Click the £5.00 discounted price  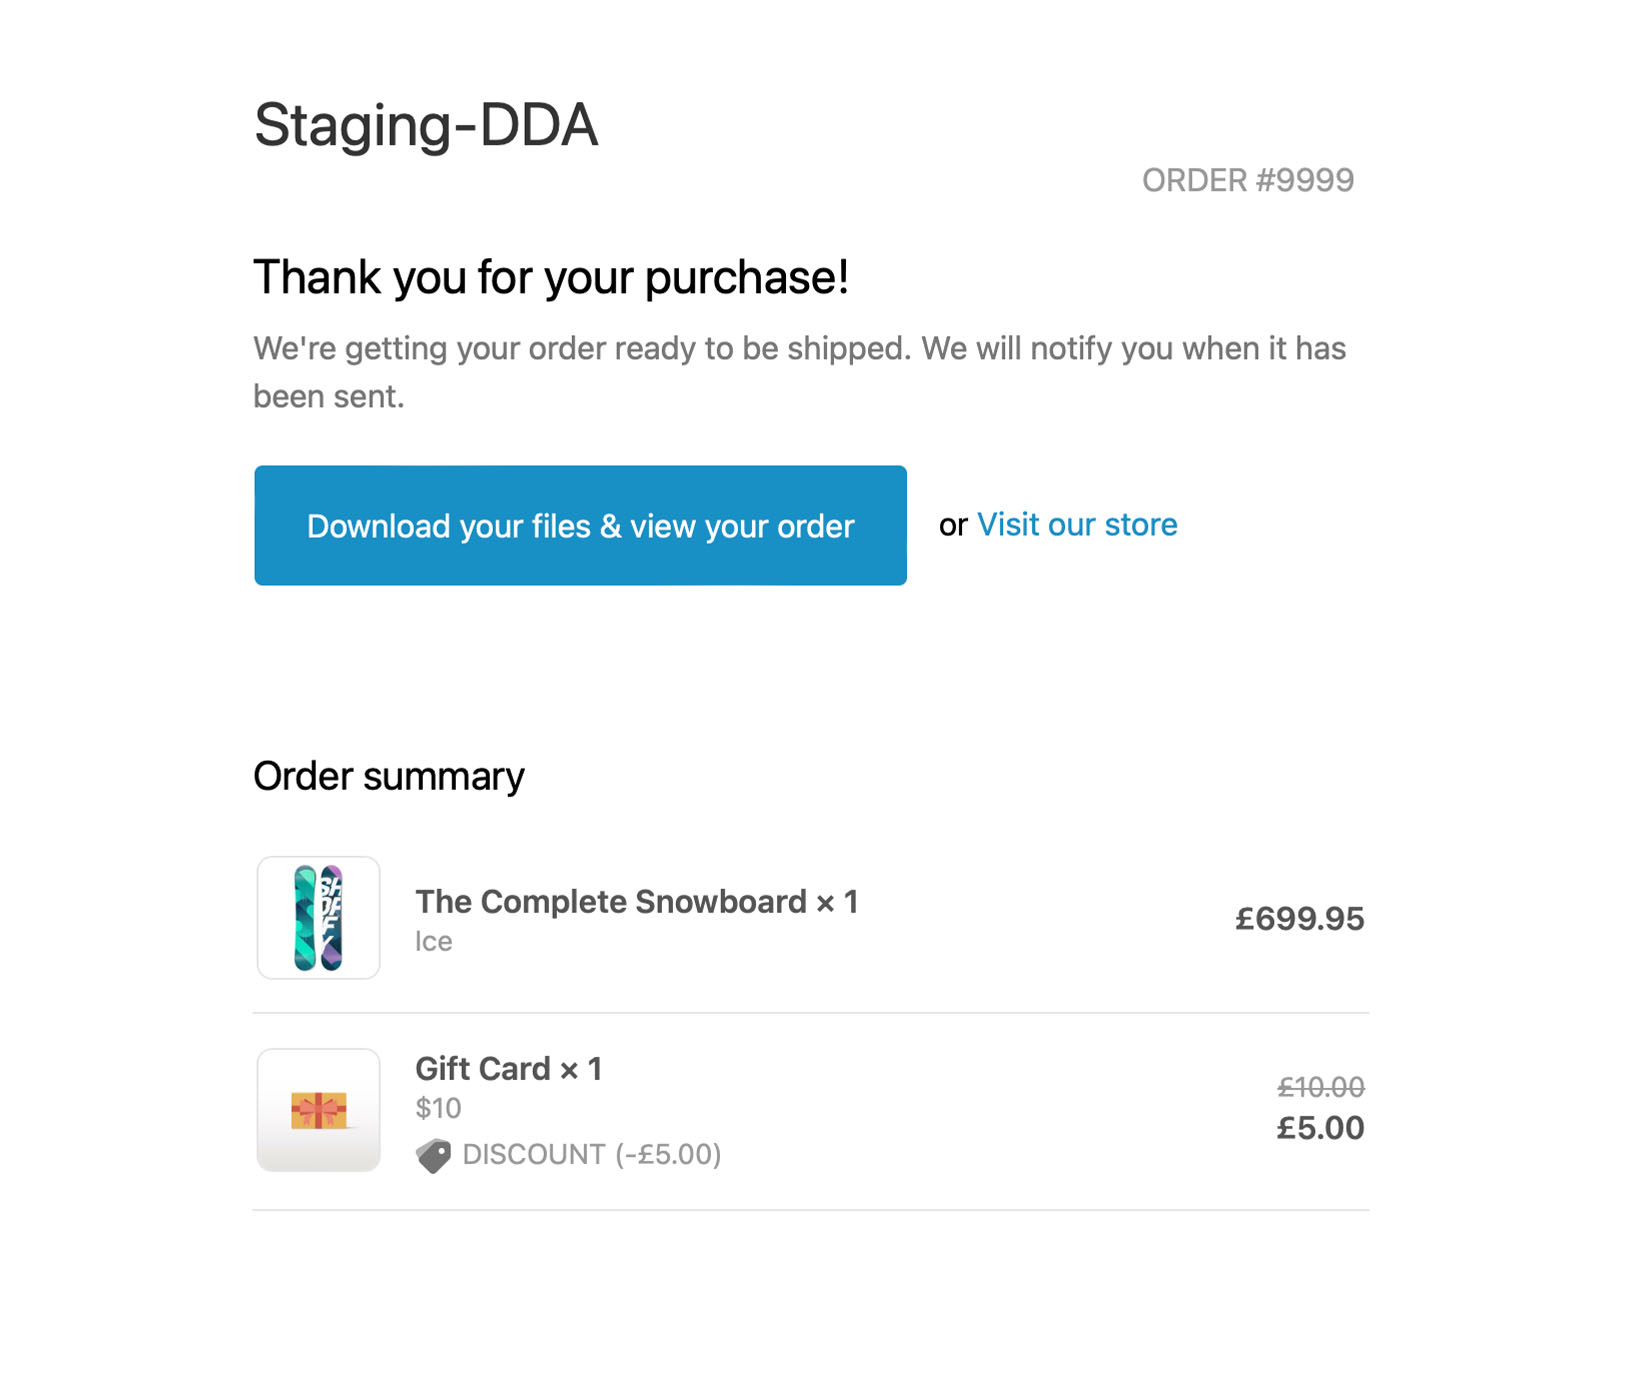point(1320,1128)
